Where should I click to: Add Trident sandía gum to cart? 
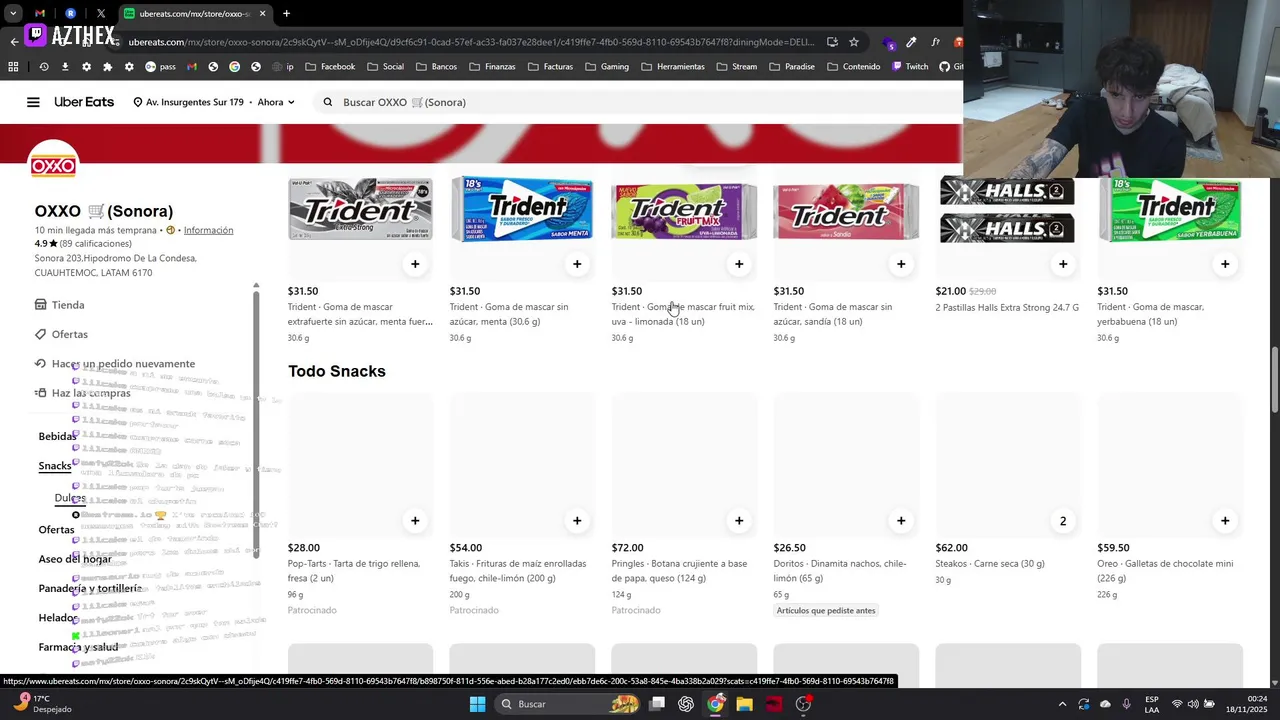pyautogui.click(x=901, y=264)
